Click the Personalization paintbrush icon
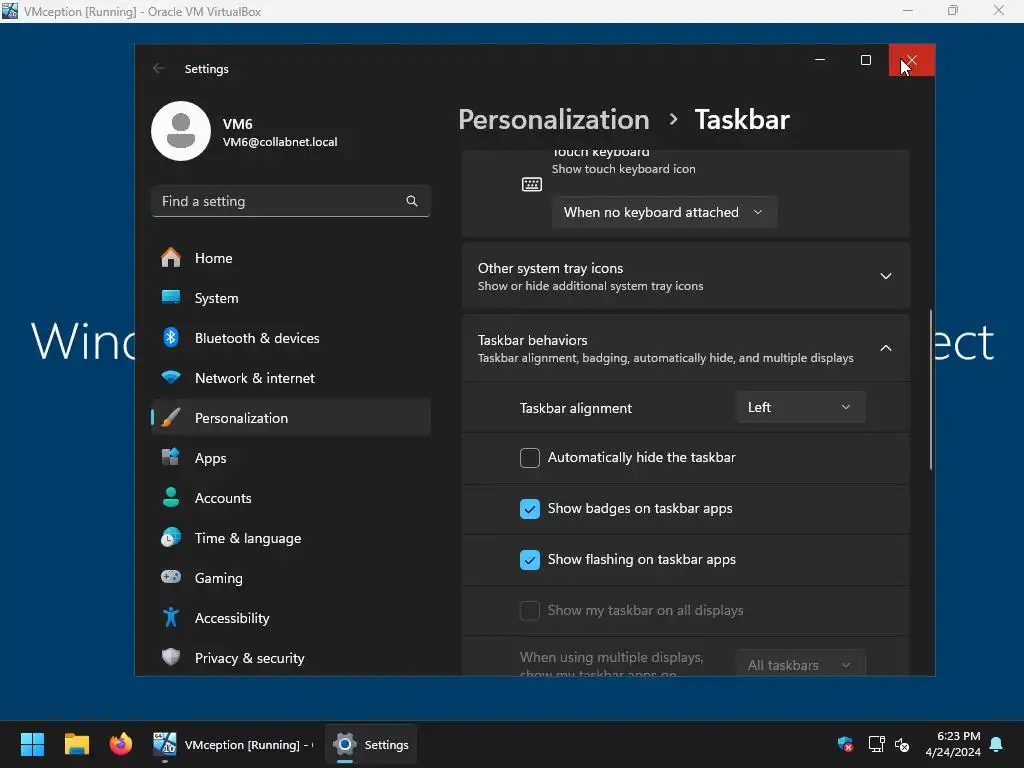This screenshot has height=768, width=1024. click(170, 418)
